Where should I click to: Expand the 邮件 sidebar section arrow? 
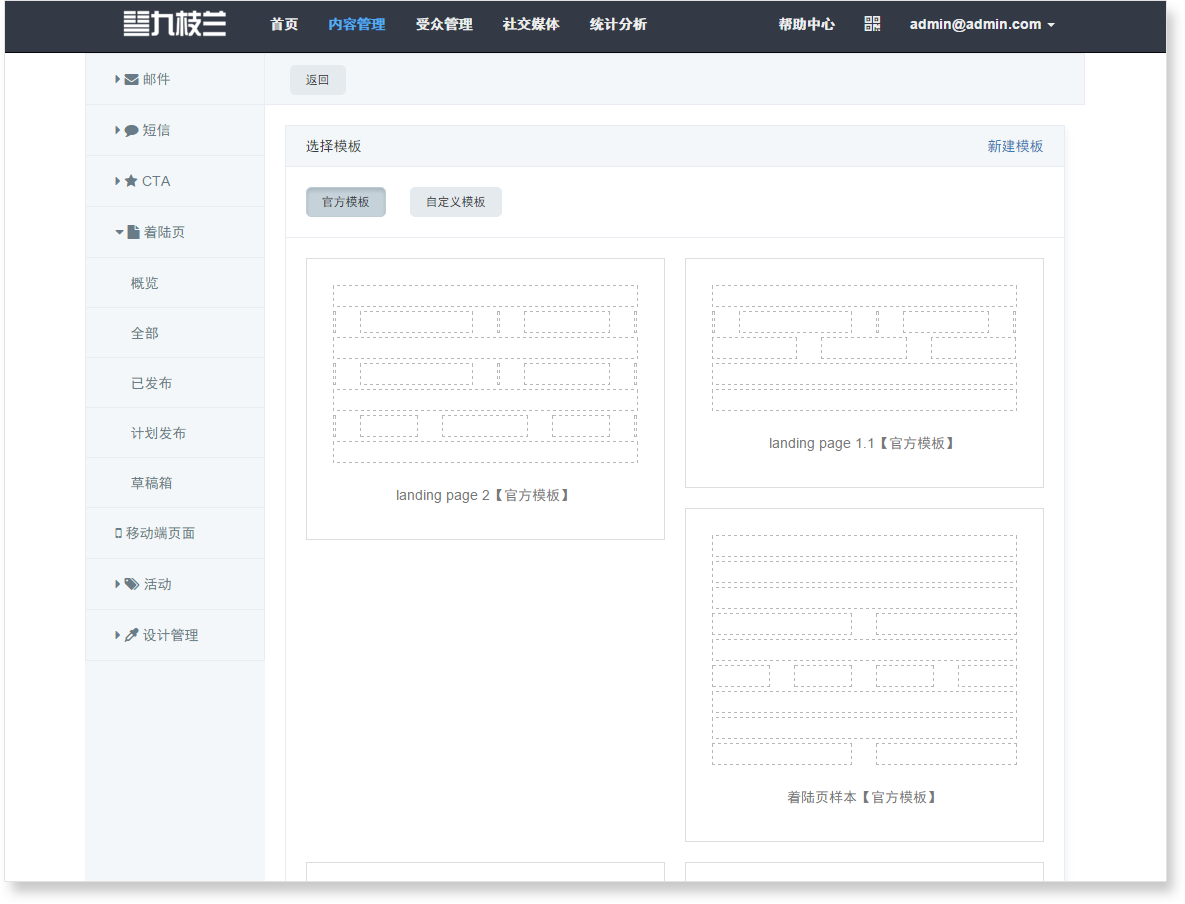117,79
